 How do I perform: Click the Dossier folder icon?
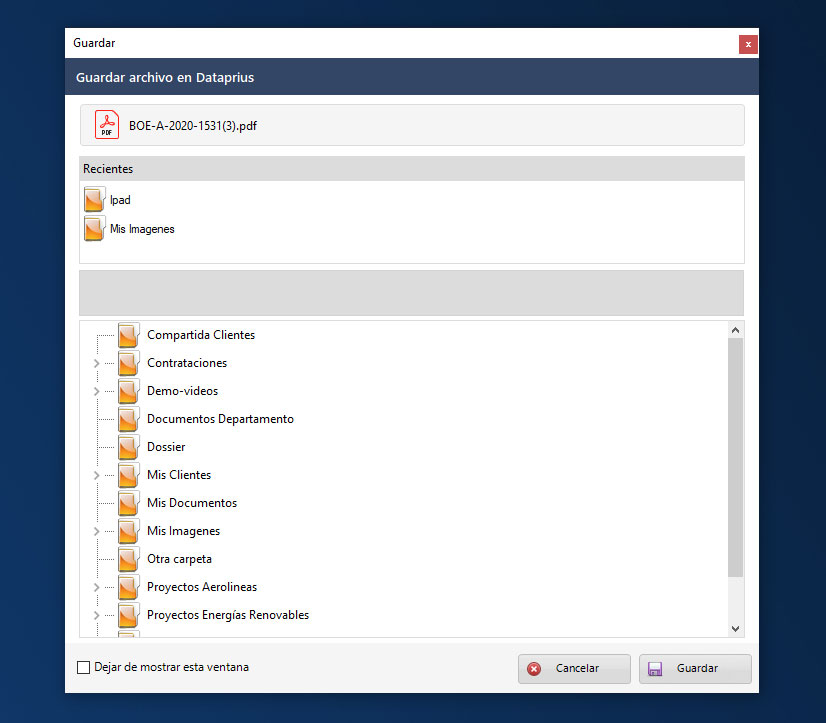pyautogui.click(x=129, y=446)
